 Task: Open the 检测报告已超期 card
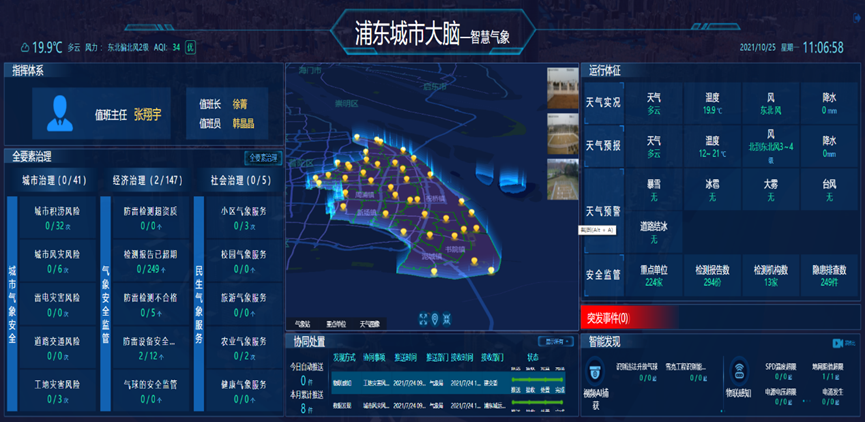click(151, 260)
